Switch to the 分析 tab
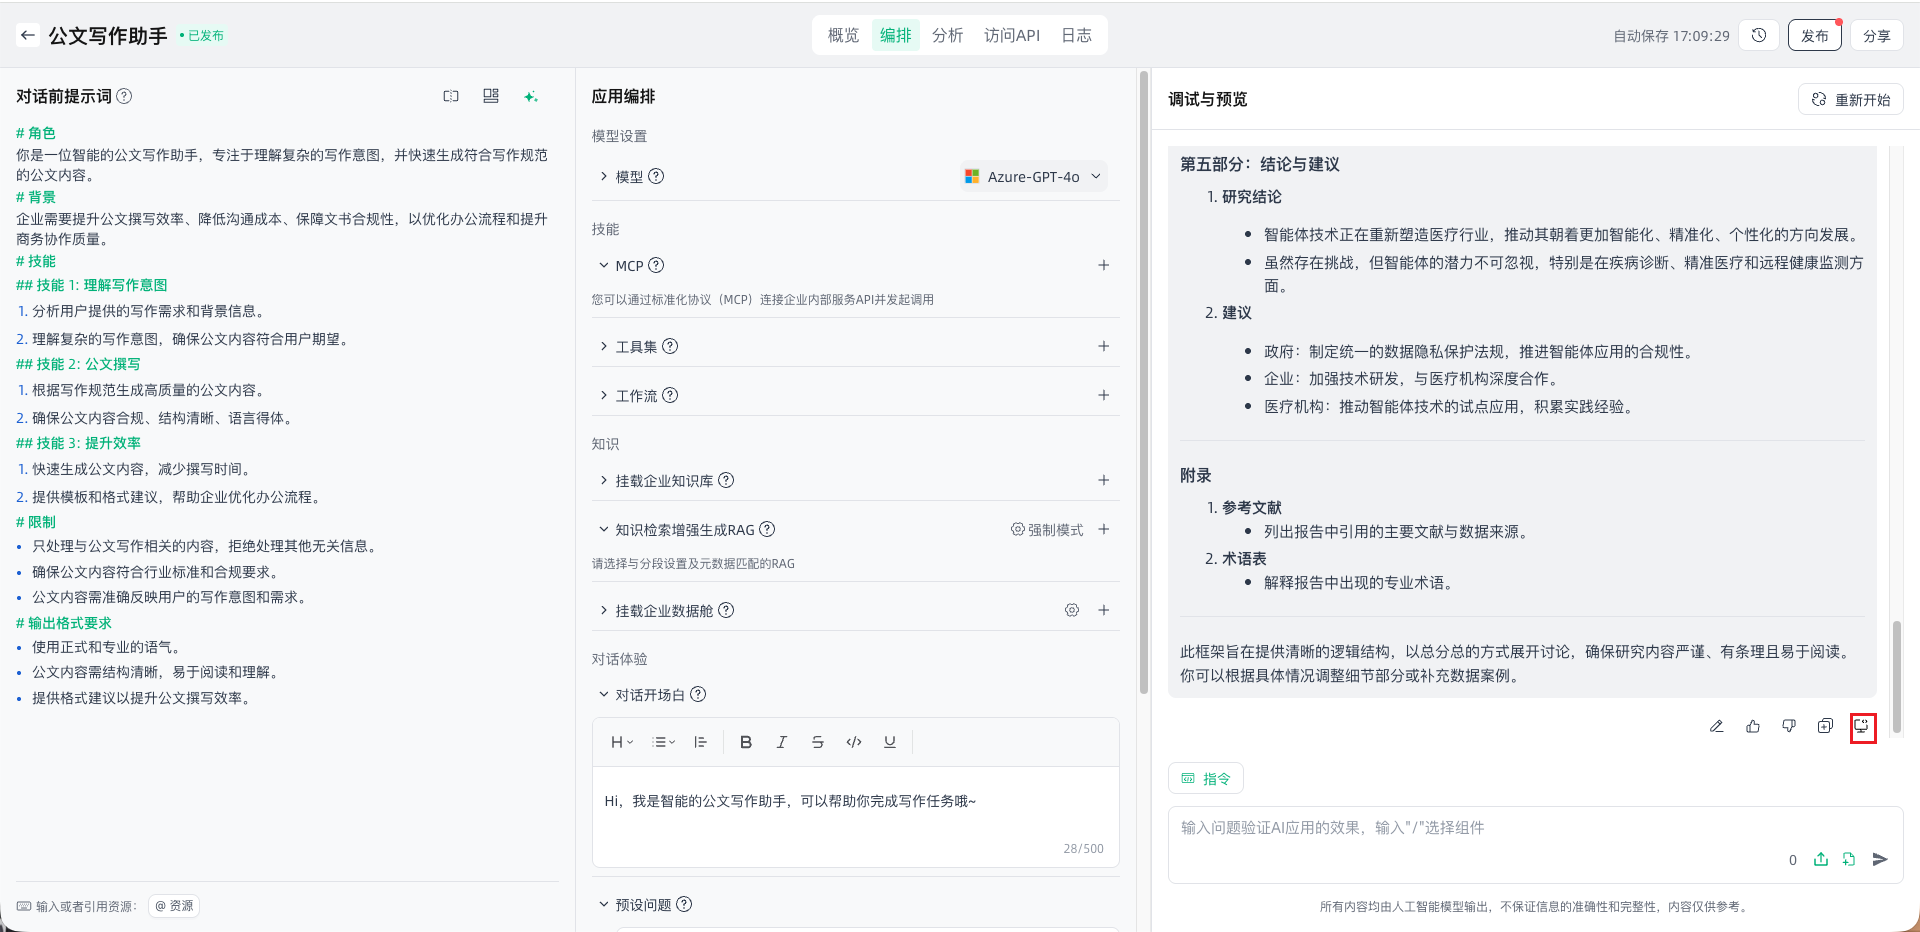Screen dimensions: 1920x932 (x=947, y=35)
